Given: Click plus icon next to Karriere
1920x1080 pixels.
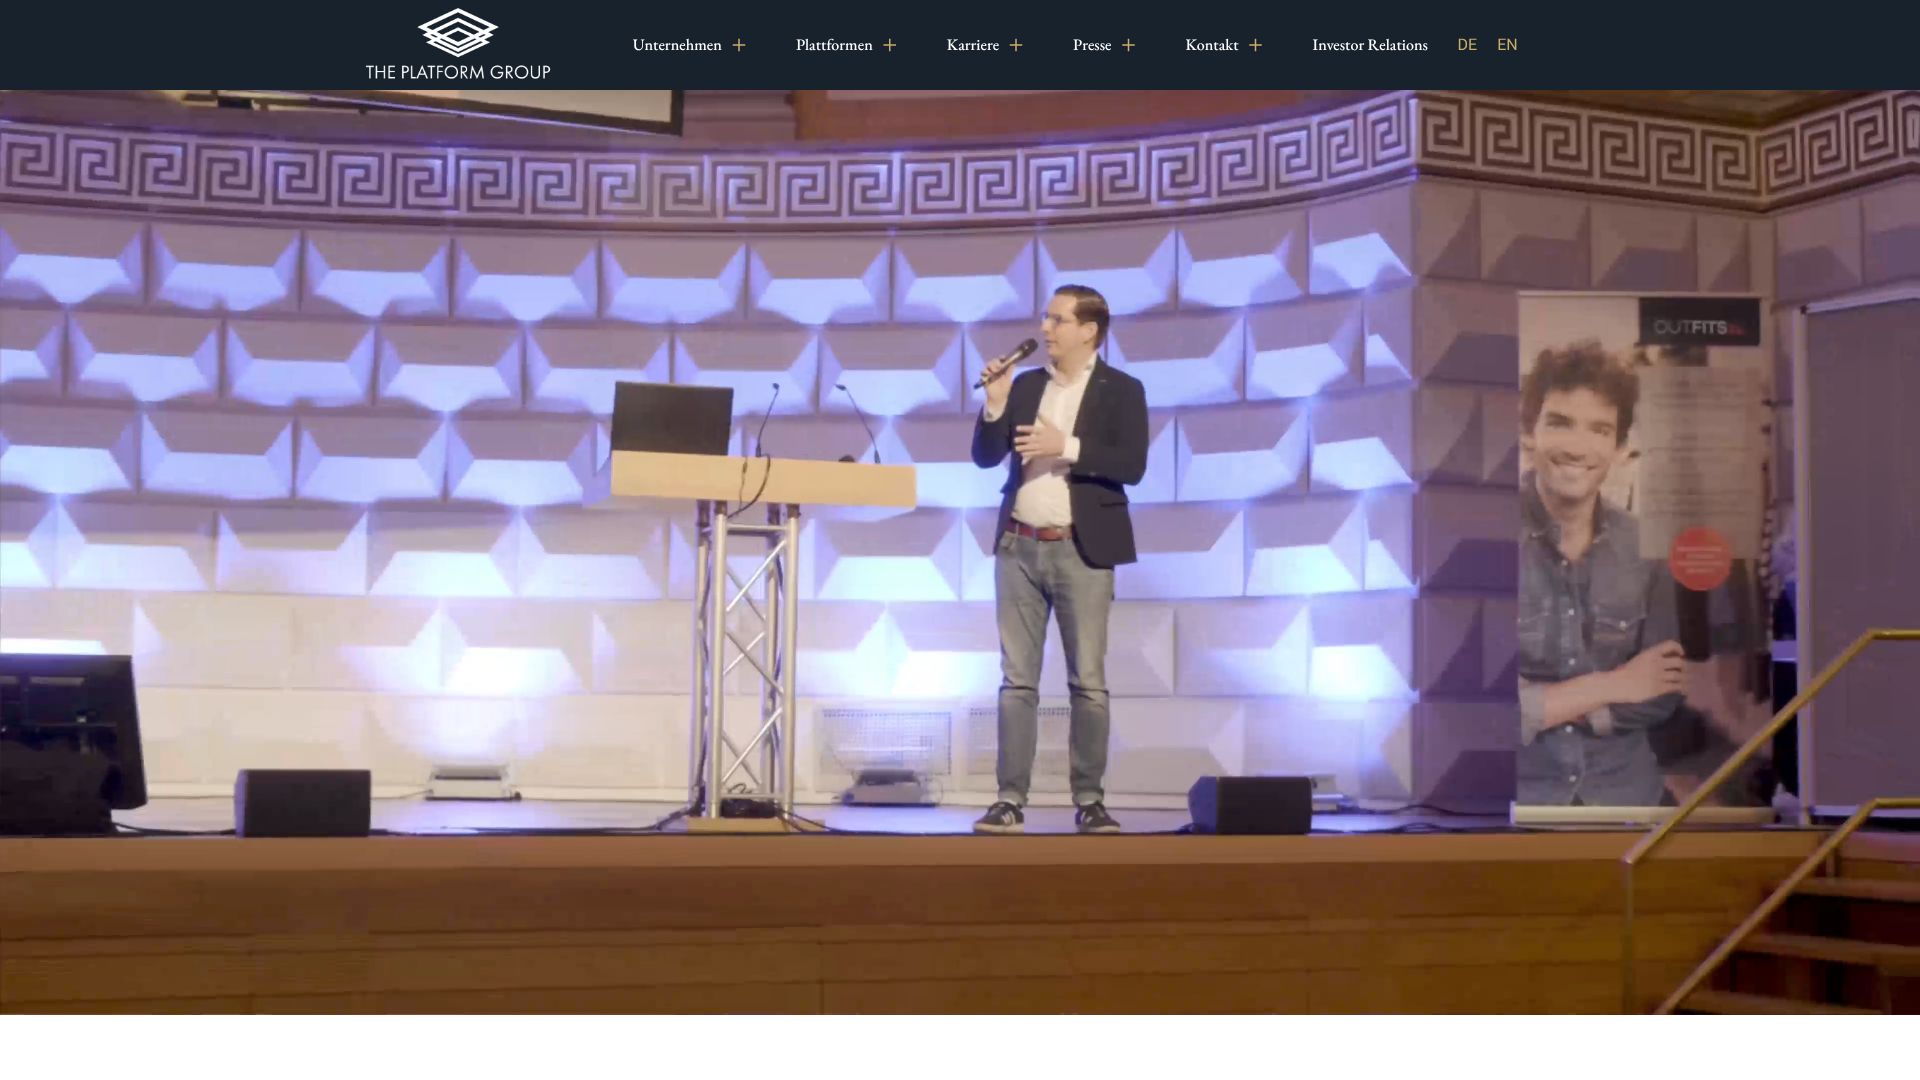Looking at the screenshot, I should [1016, 45].
